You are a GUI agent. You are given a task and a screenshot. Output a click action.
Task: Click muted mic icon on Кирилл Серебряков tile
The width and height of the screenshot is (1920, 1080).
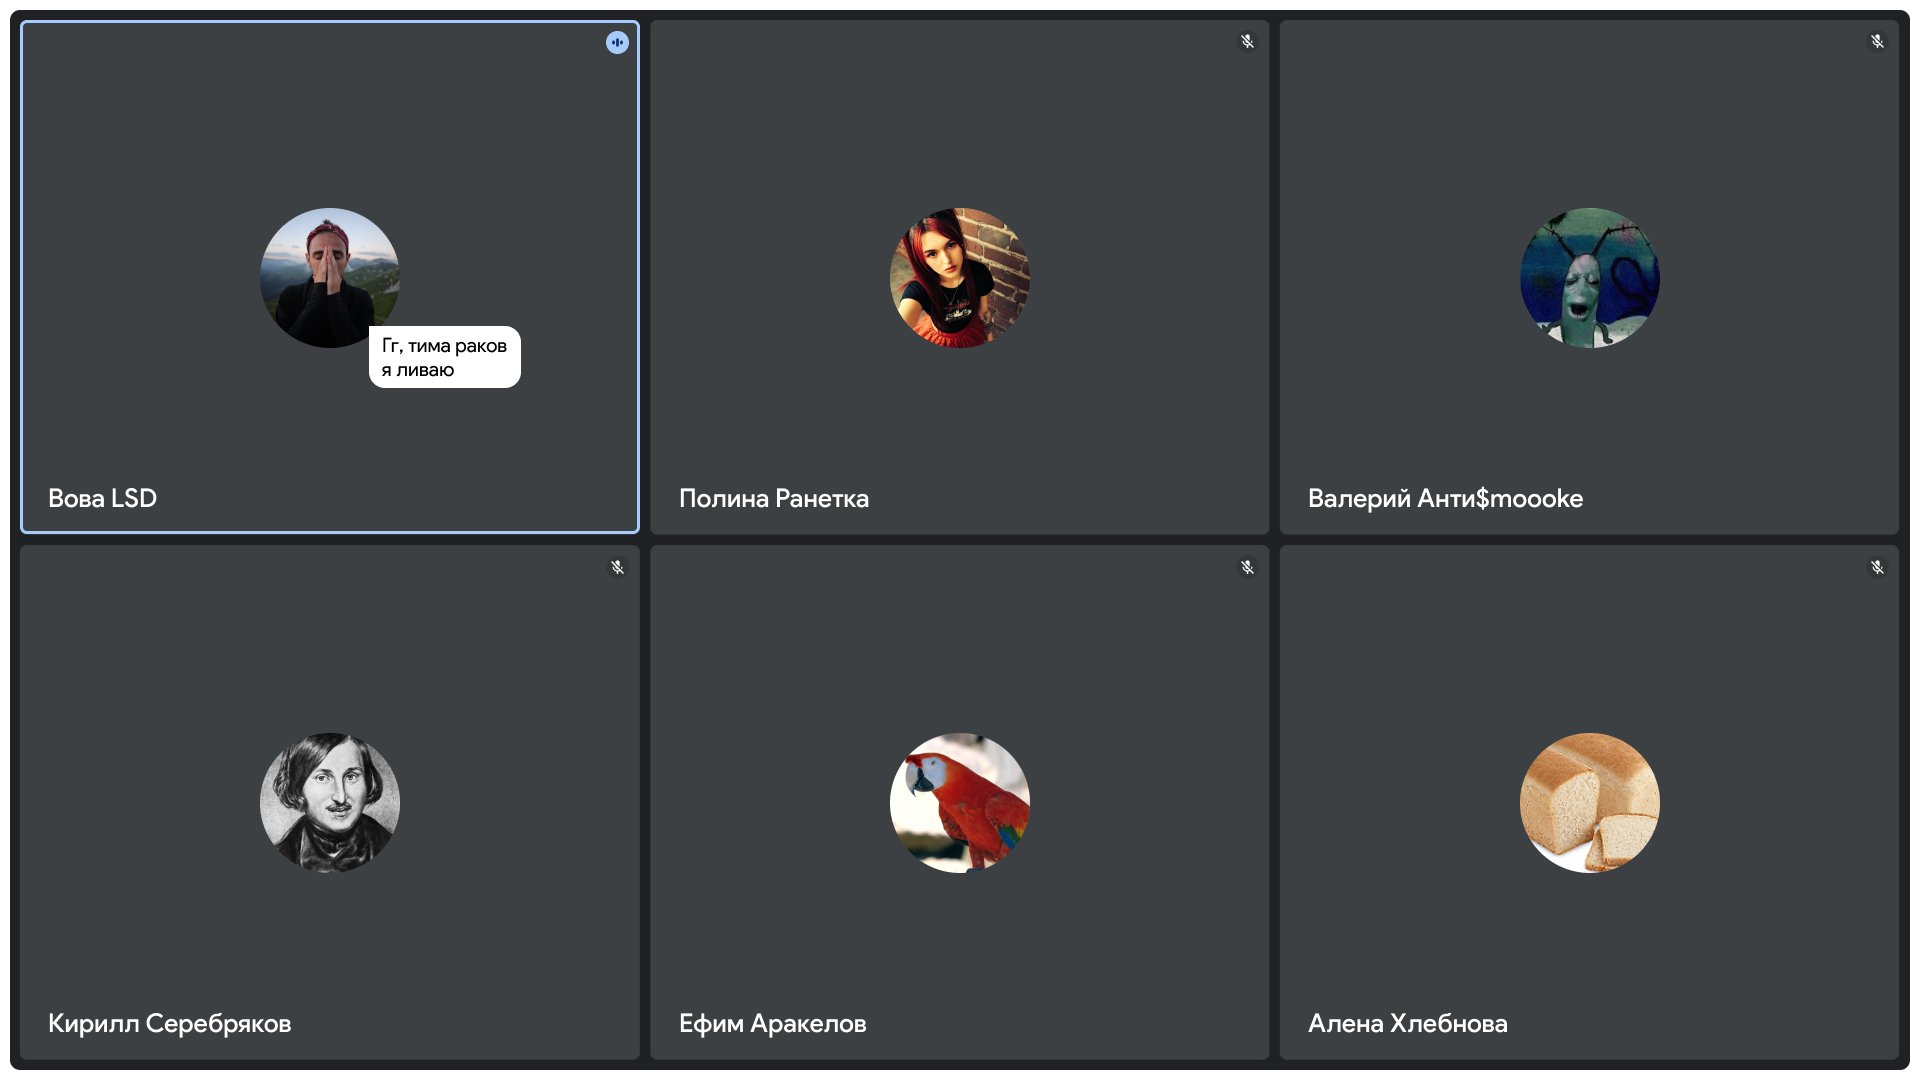617,567
